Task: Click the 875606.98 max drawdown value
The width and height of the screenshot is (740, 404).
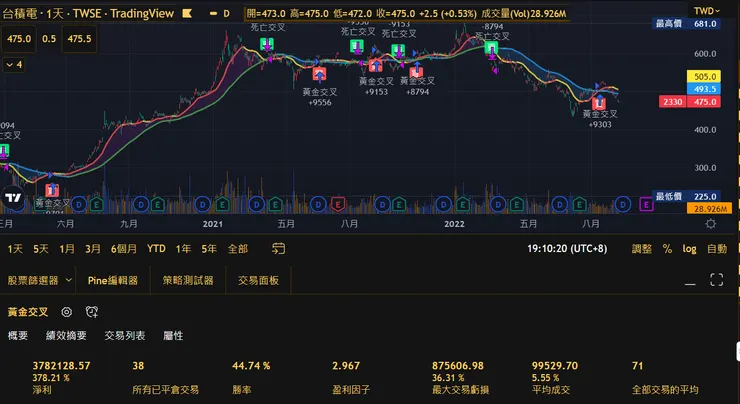Action: 458,366
